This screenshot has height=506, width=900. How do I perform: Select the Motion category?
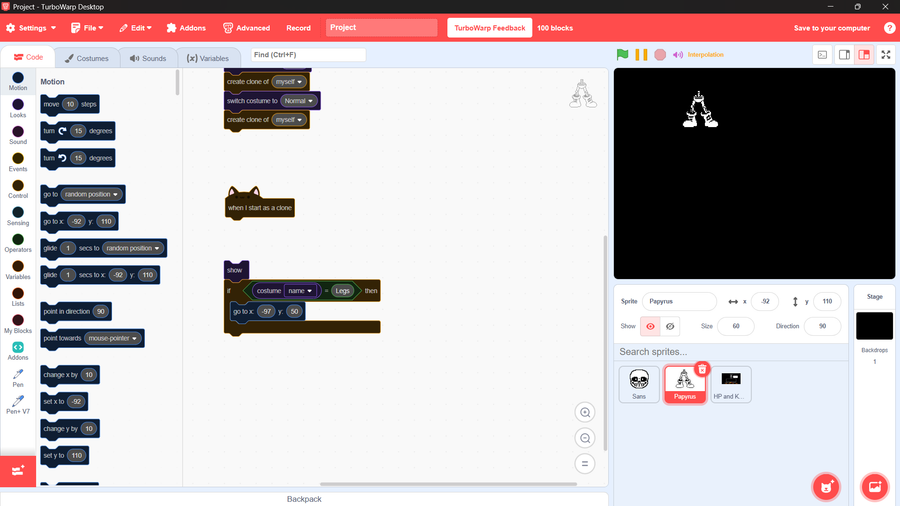18,81
